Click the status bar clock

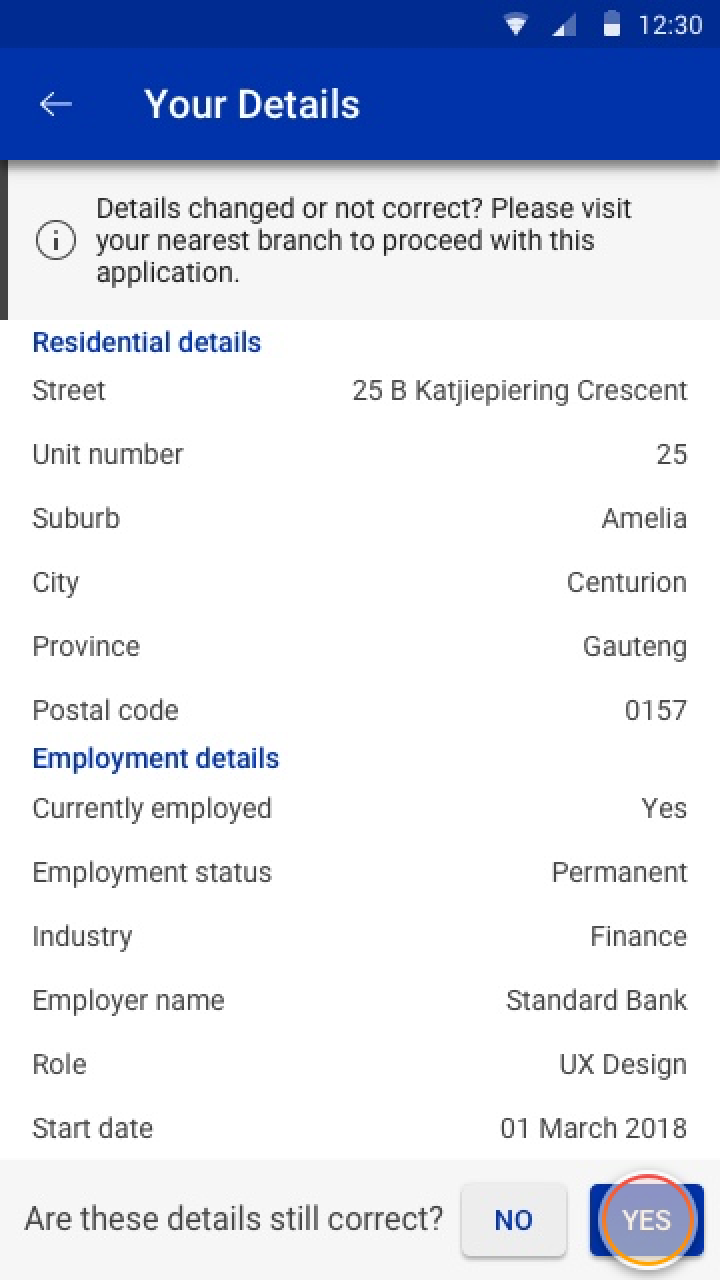tap(670, 25)
